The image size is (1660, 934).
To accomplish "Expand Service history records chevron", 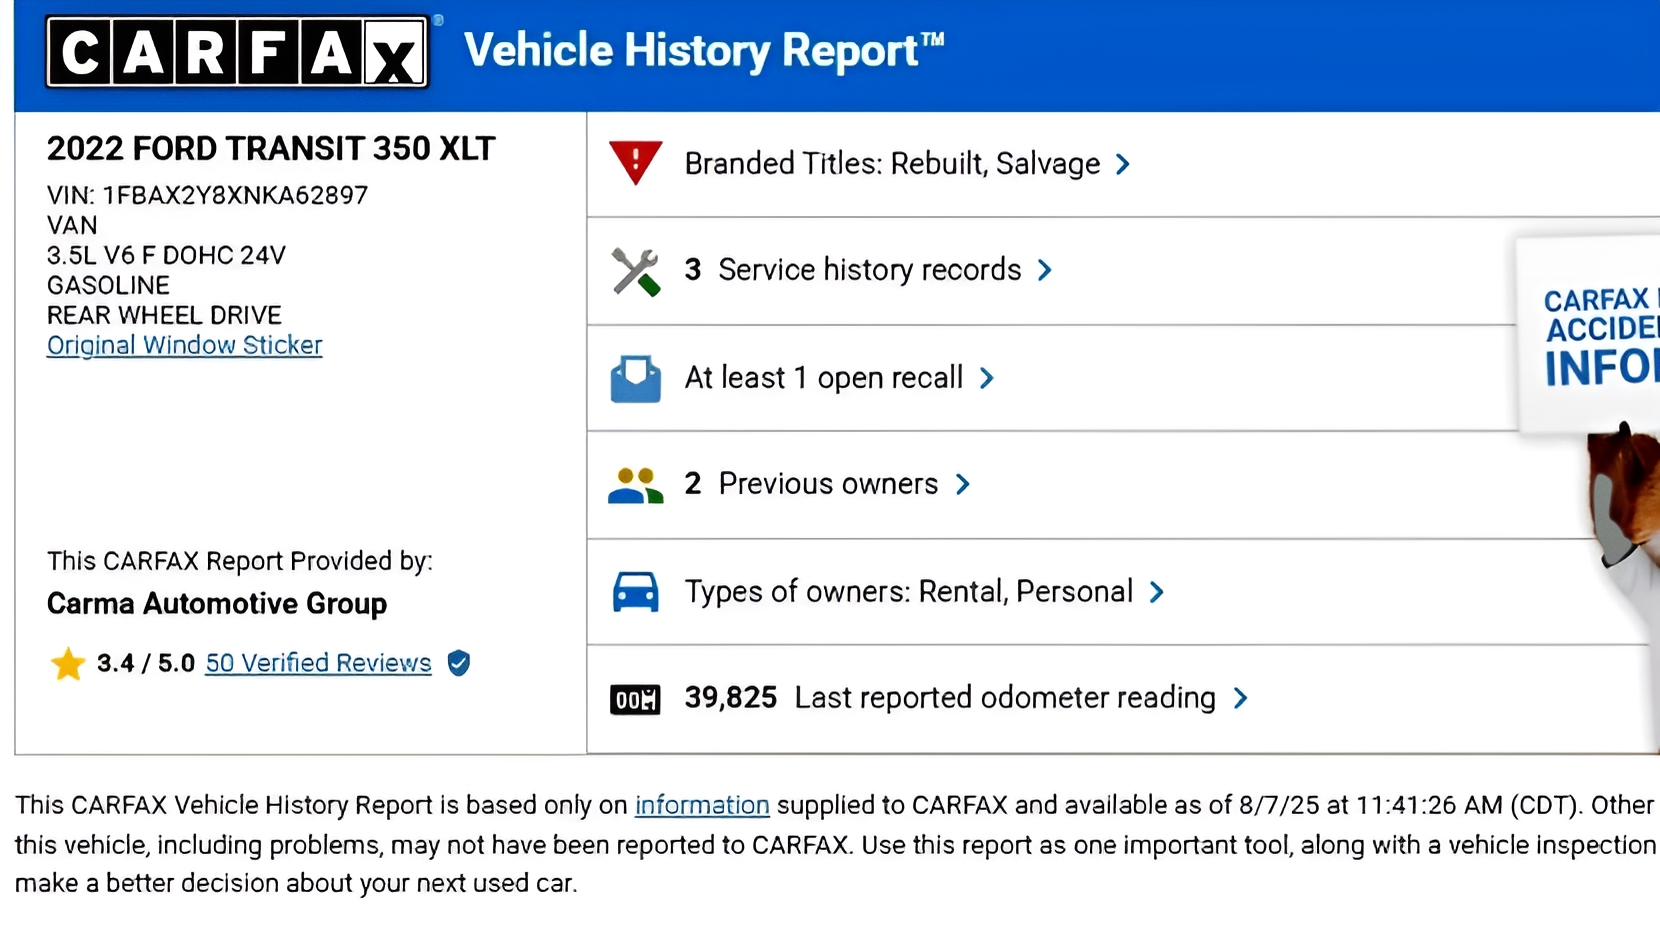I will 1045,270.
